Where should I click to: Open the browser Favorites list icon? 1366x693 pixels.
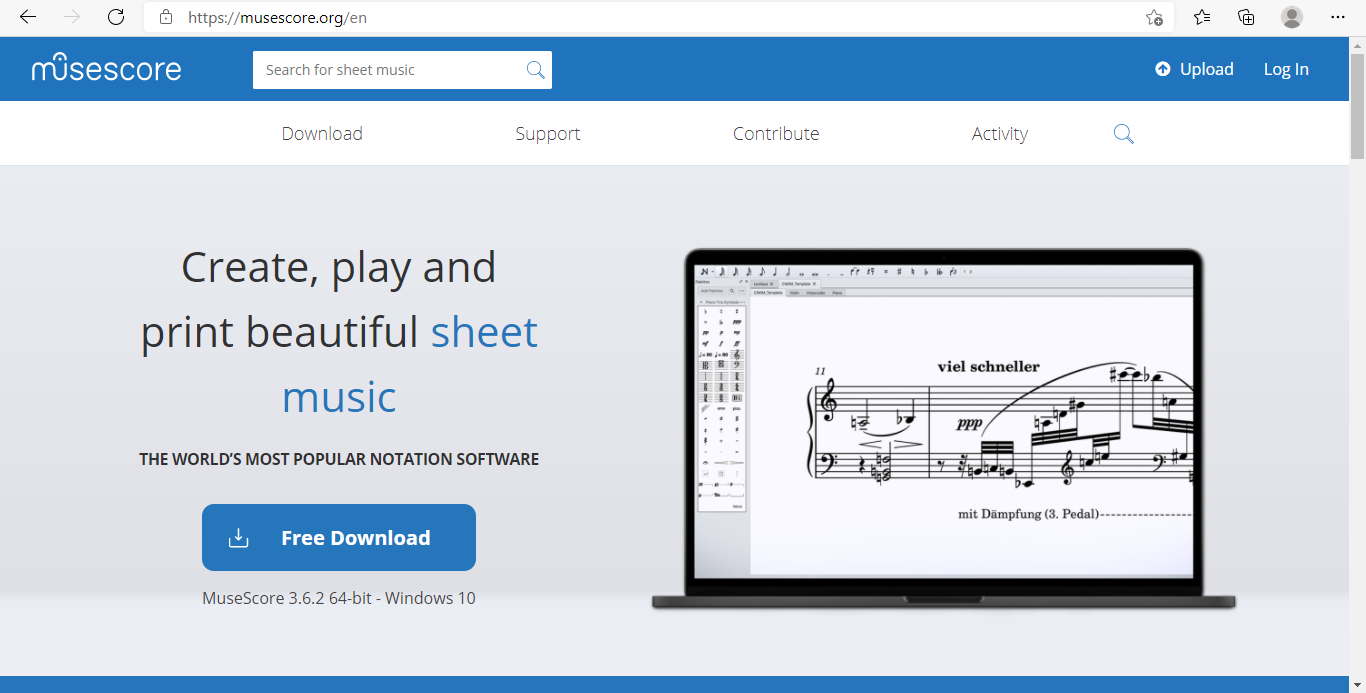pos(1202,17)
